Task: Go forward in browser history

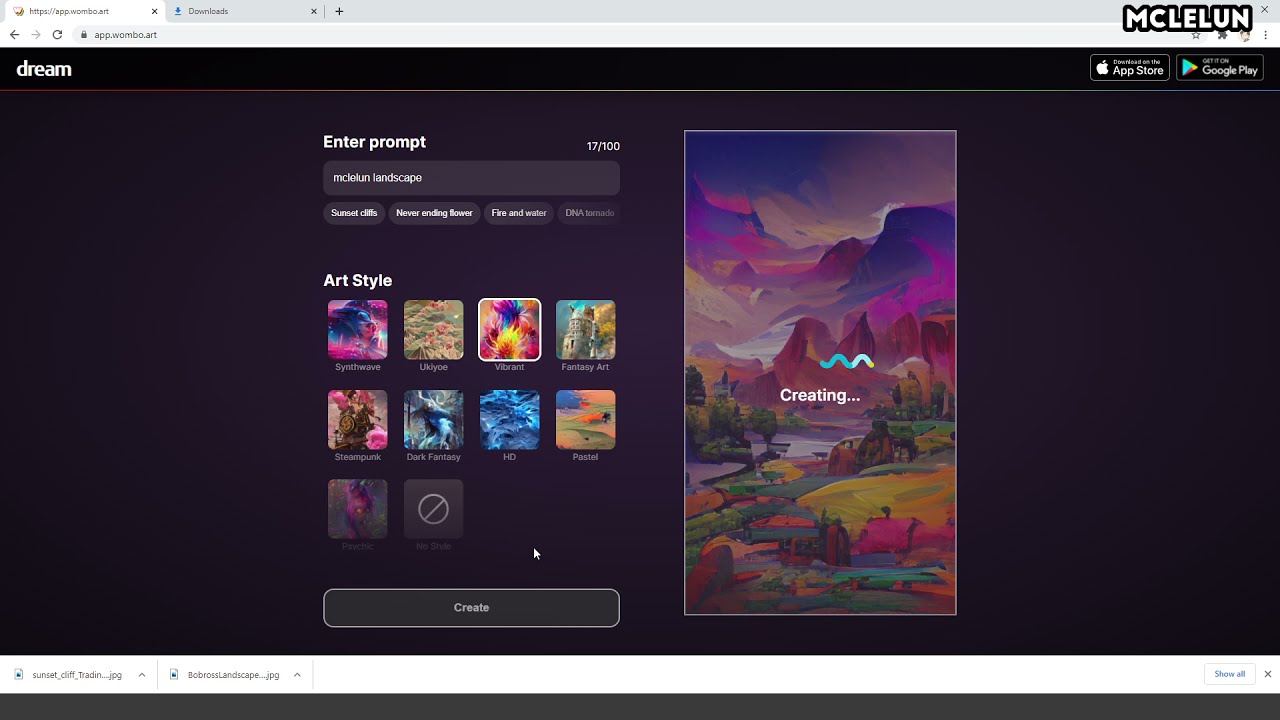Action: [x=36, y=34]
